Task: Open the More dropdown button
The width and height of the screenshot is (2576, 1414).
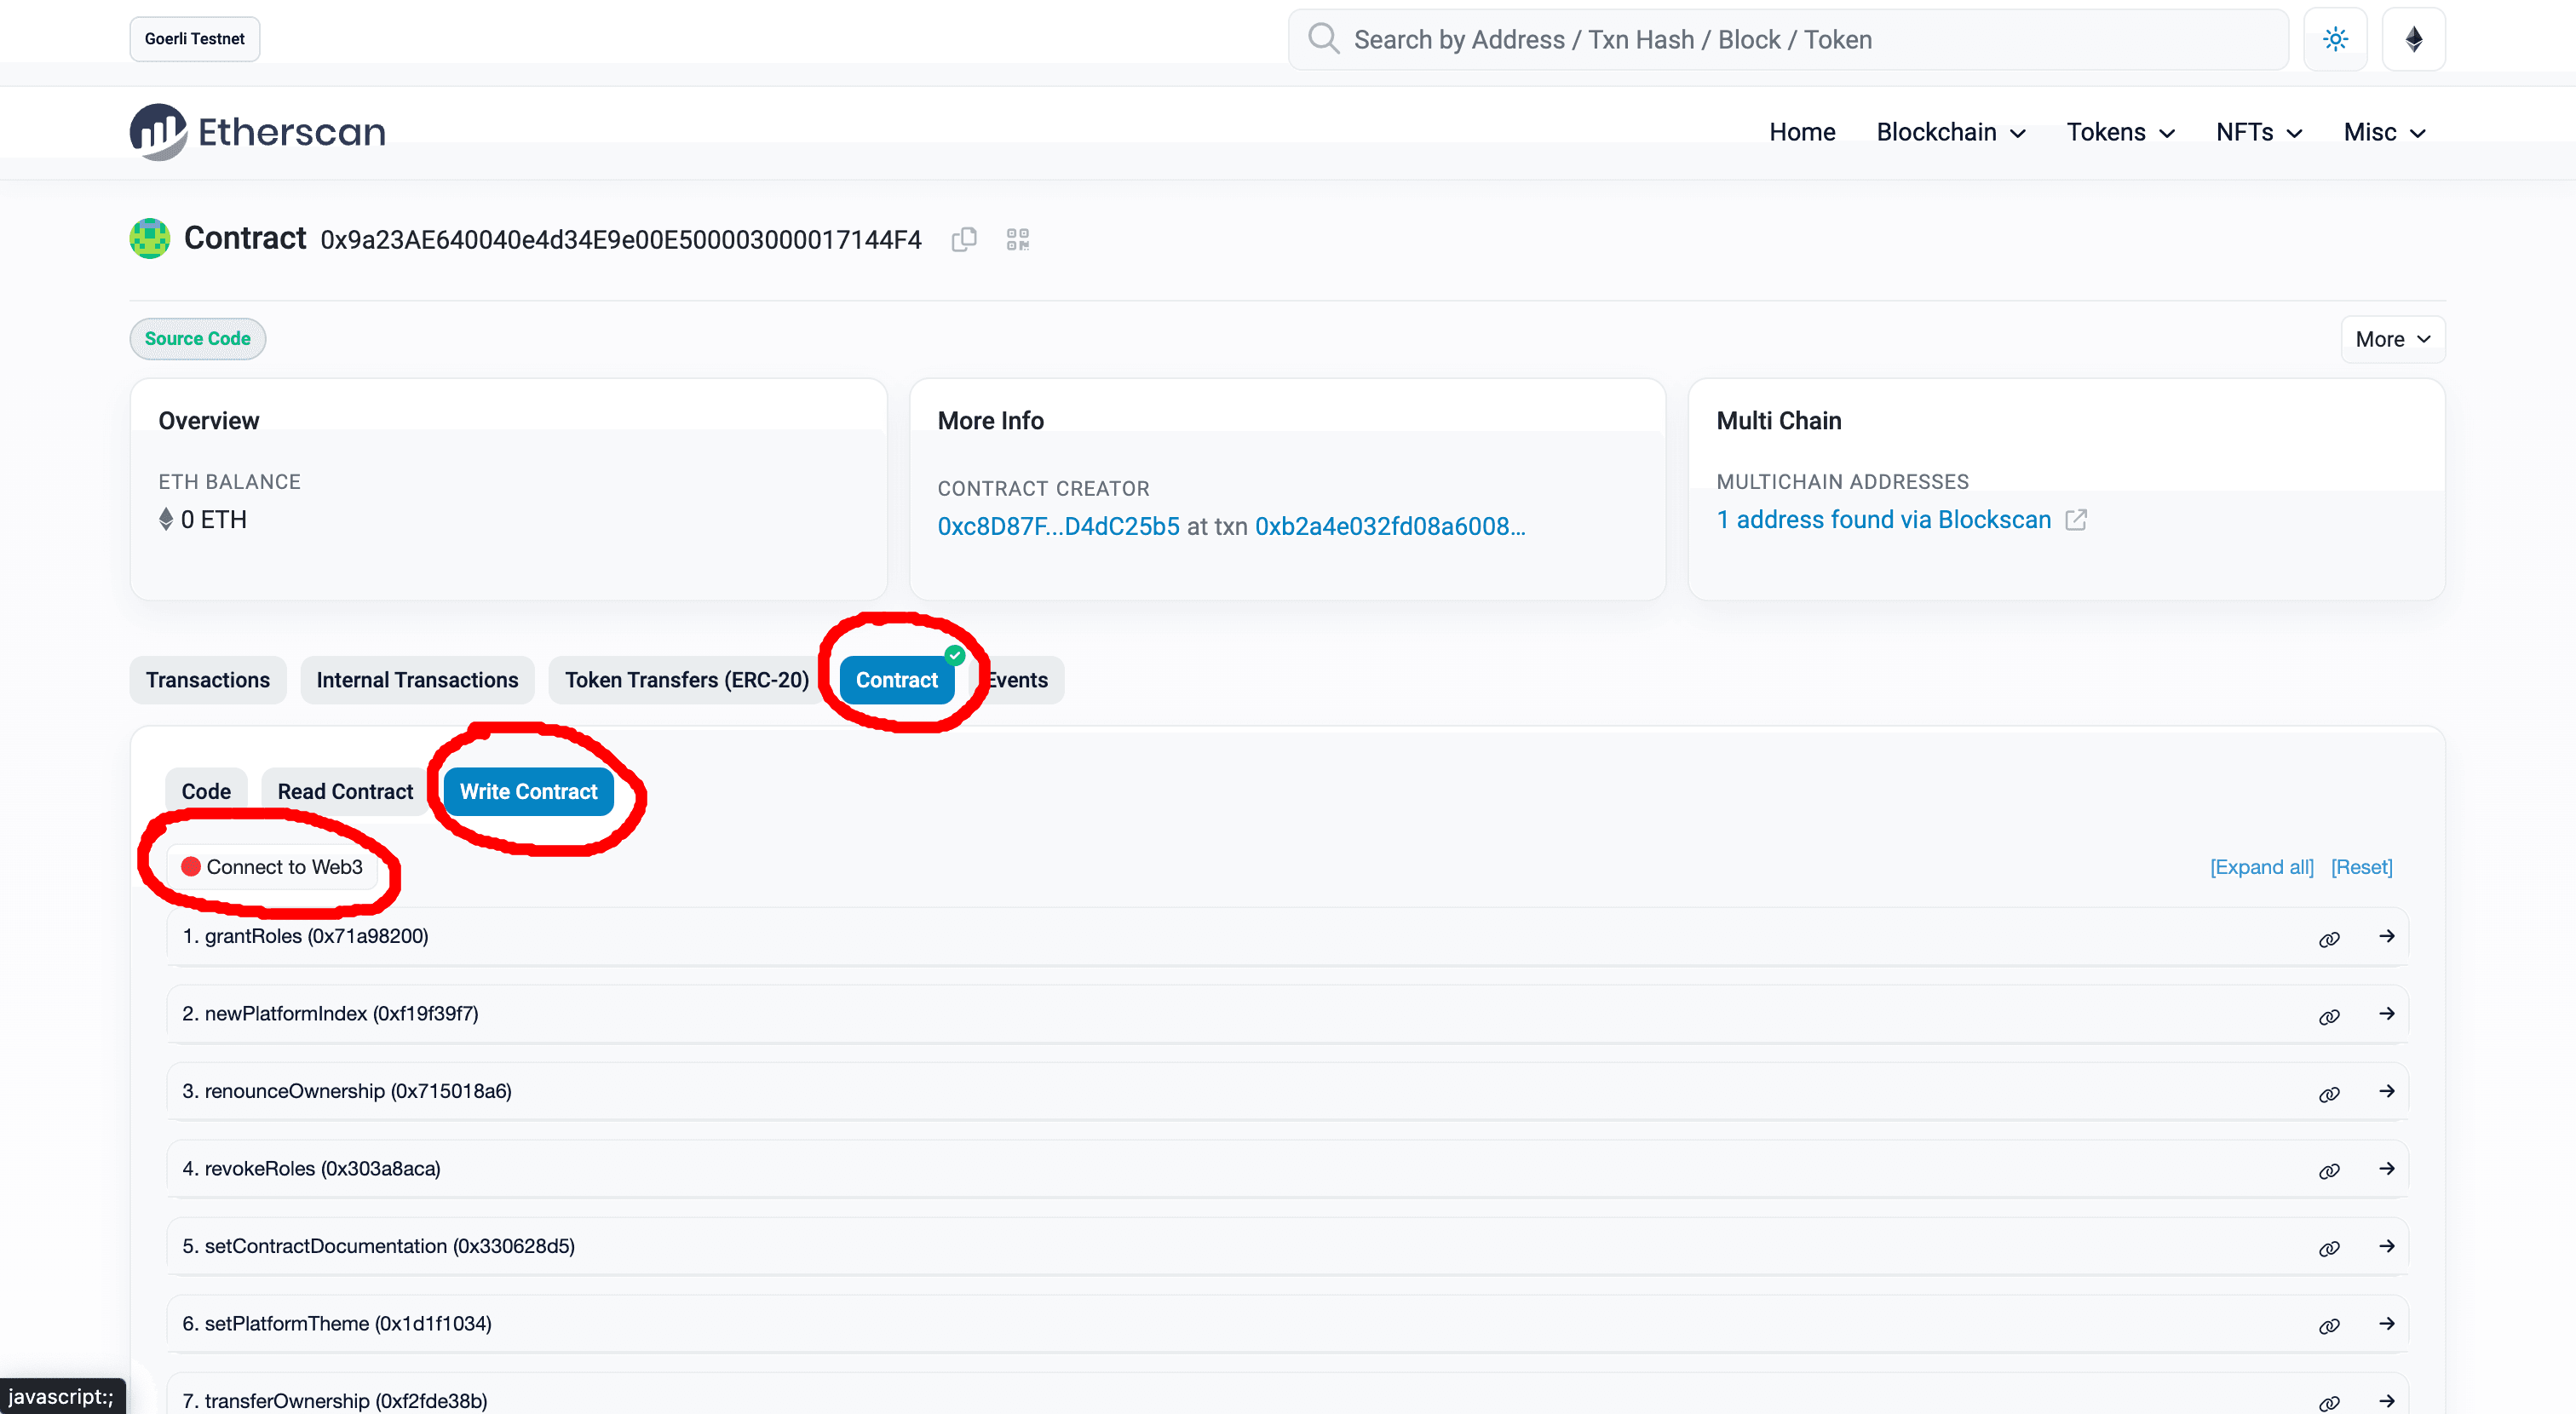Action: pyautogui.click(x=2392, y=339)
